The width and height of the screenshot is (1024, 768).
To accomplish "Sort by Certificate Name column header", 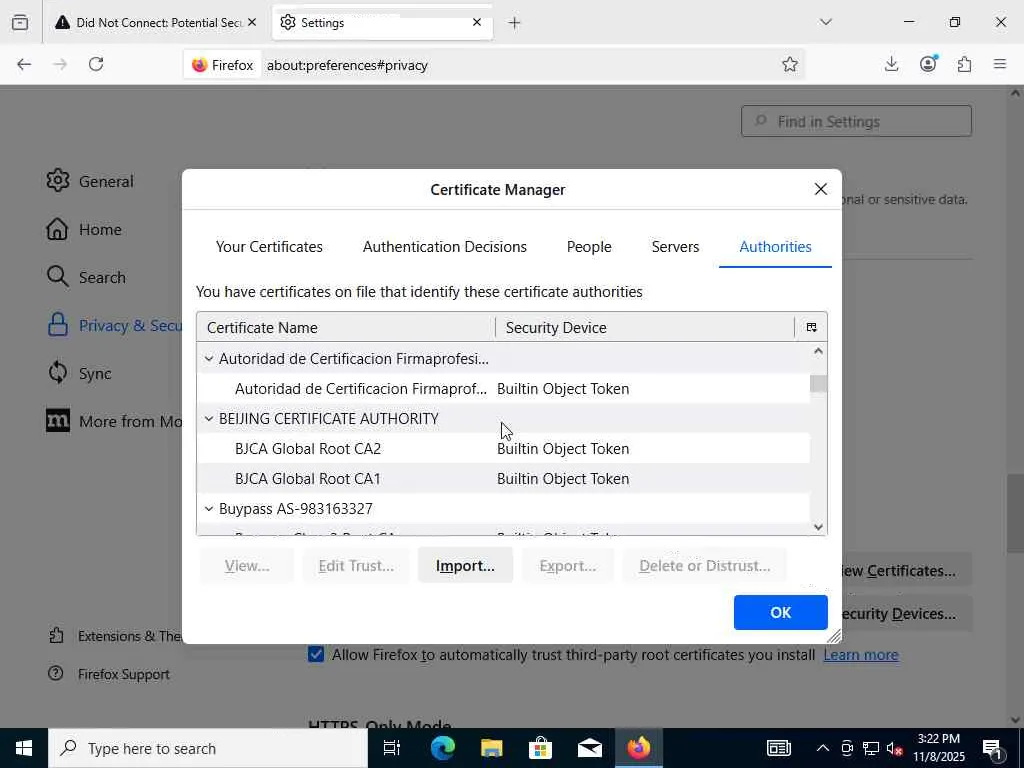I will (x=345, y=327).
